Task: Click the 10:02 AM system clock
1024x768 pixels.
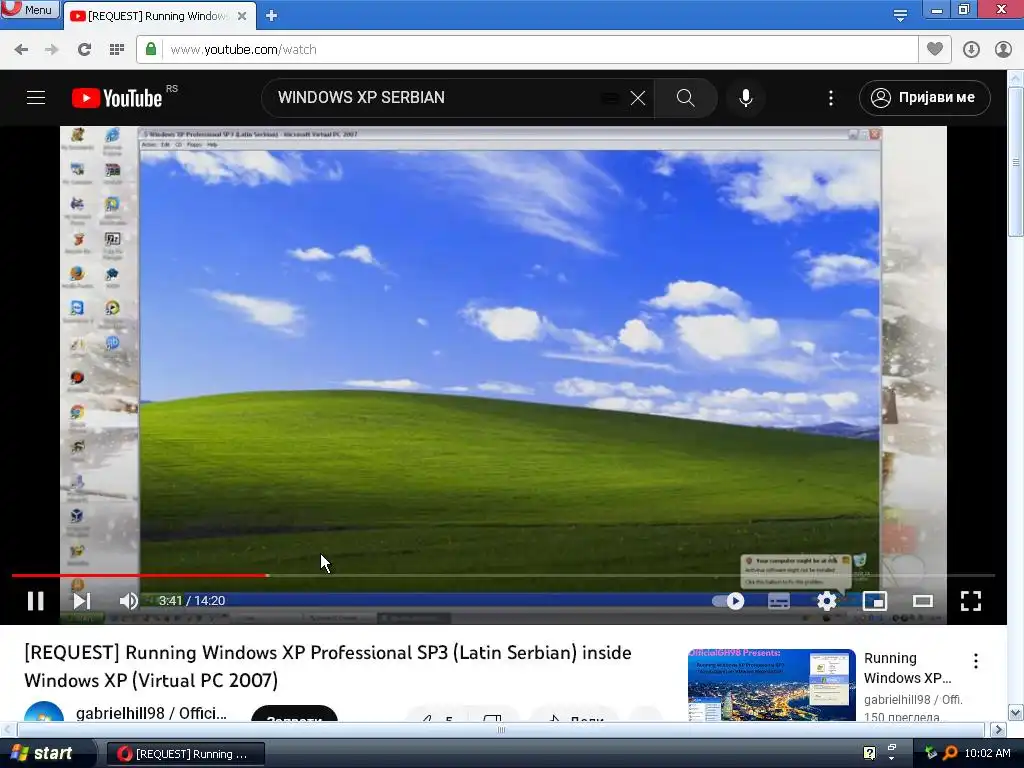Action: [x=987, y=753]
